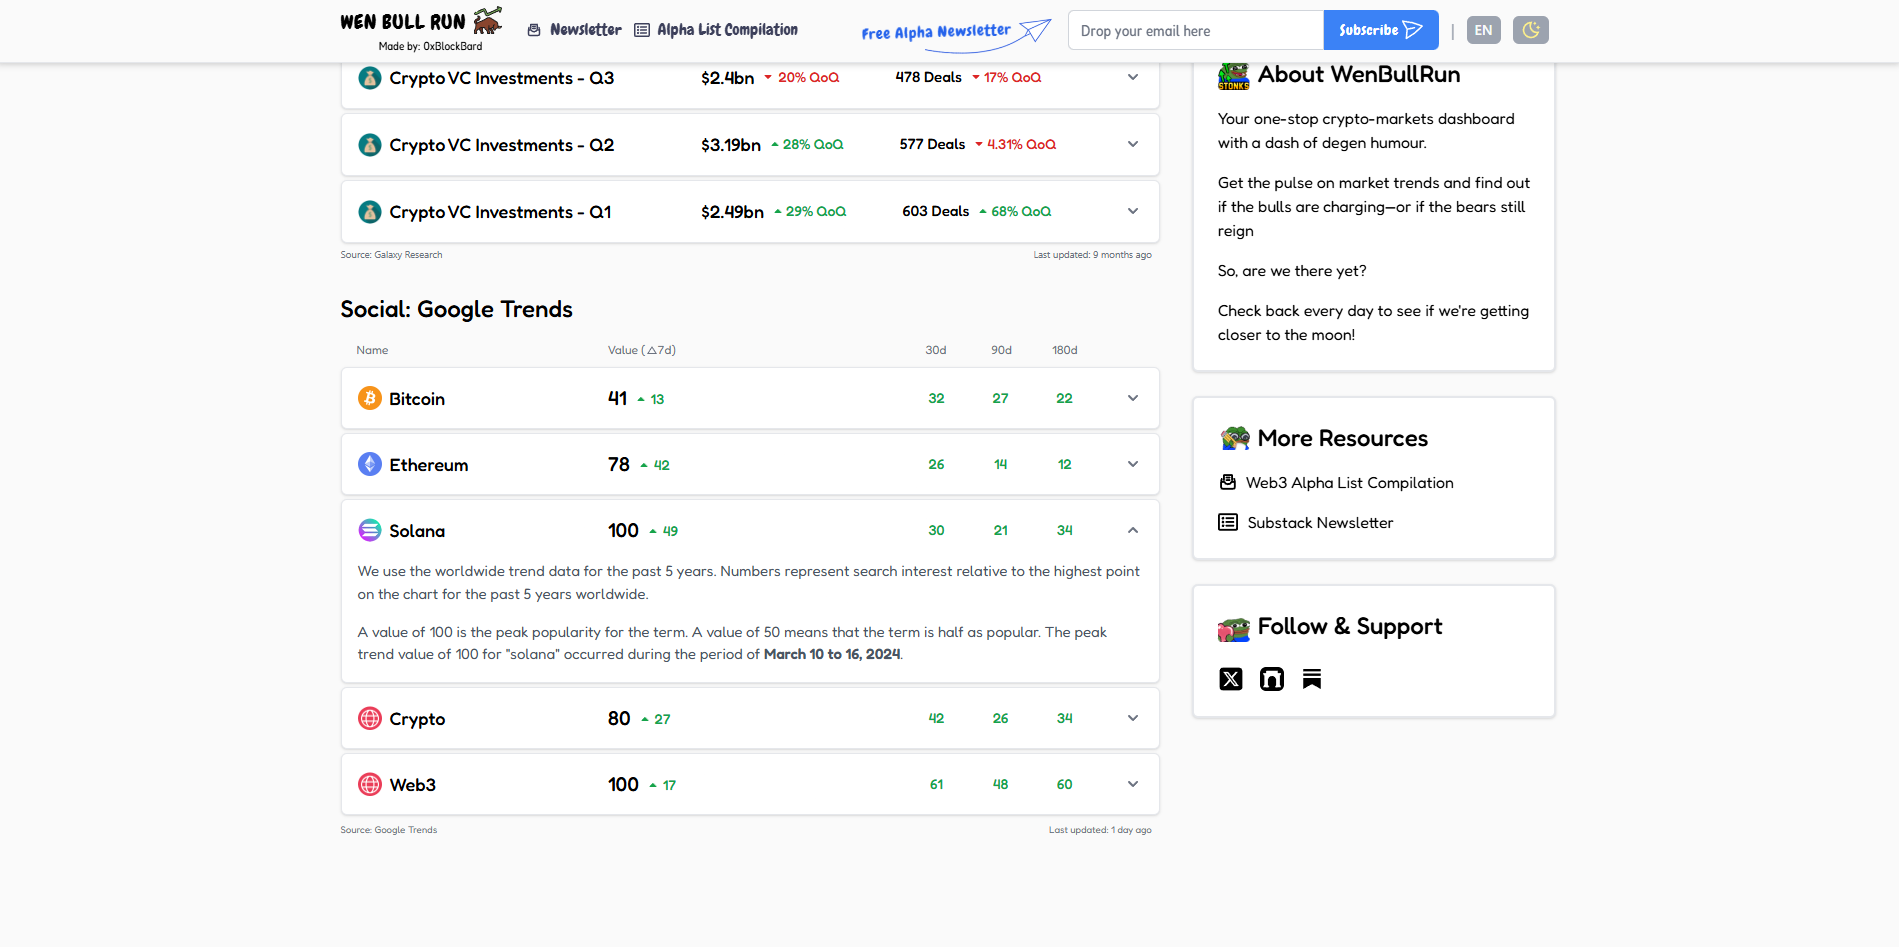The width and height of the screenshot is (1899, 947).
Task: Click the Solana logo icon
Action: tap(370, 530)
